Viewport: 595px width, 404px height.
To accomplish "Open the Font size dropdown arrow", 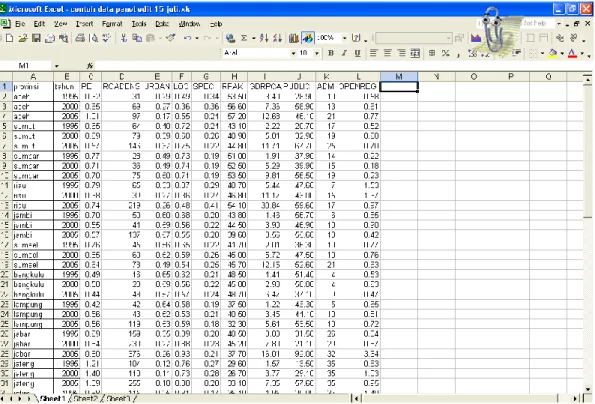I will click(316, 53).
